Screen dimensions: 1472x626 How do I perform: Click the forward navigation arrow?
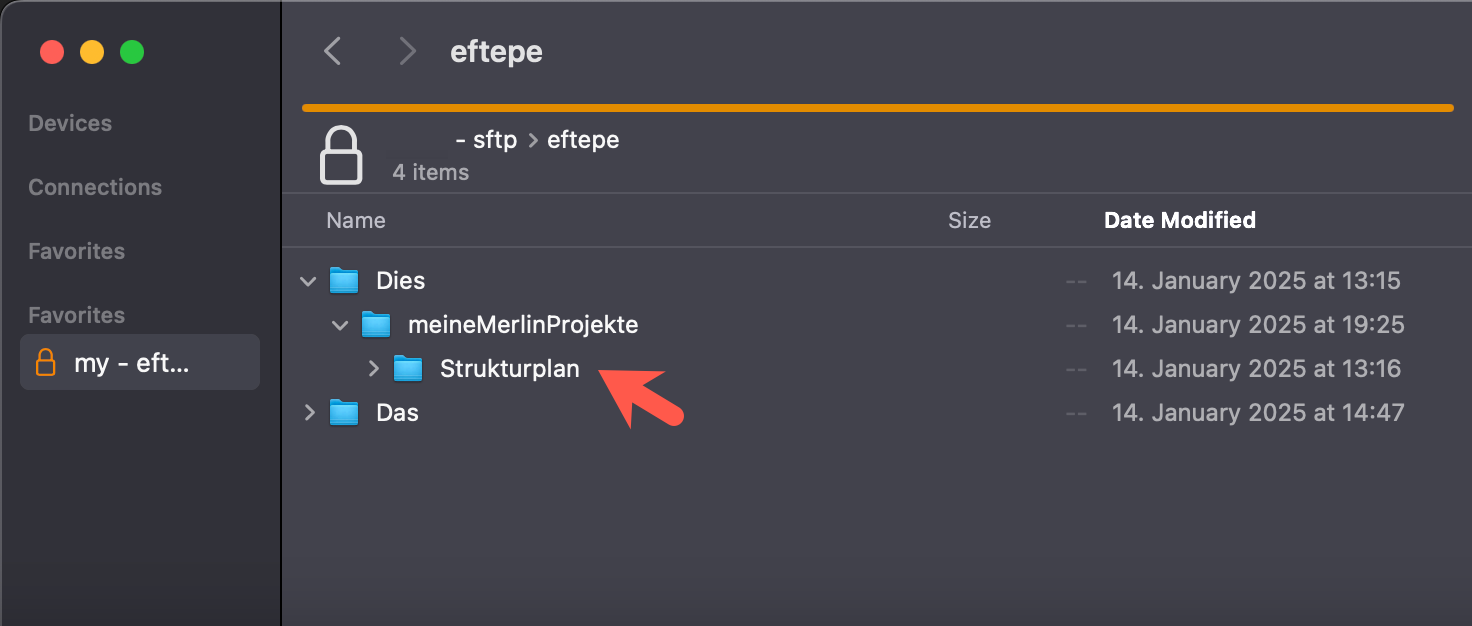(407, 50)
